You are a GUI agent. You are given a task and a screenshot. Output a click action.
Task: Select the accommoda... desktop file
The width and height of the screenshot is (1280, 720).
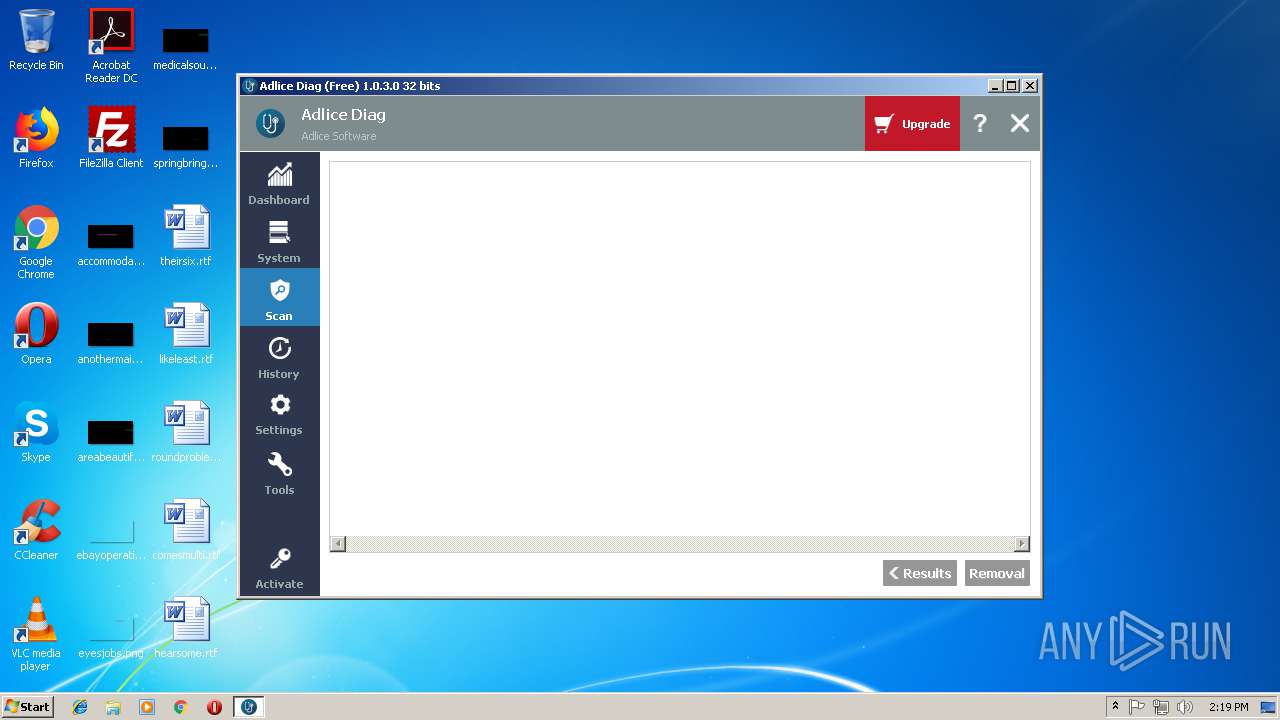click(x=111, y=244)
